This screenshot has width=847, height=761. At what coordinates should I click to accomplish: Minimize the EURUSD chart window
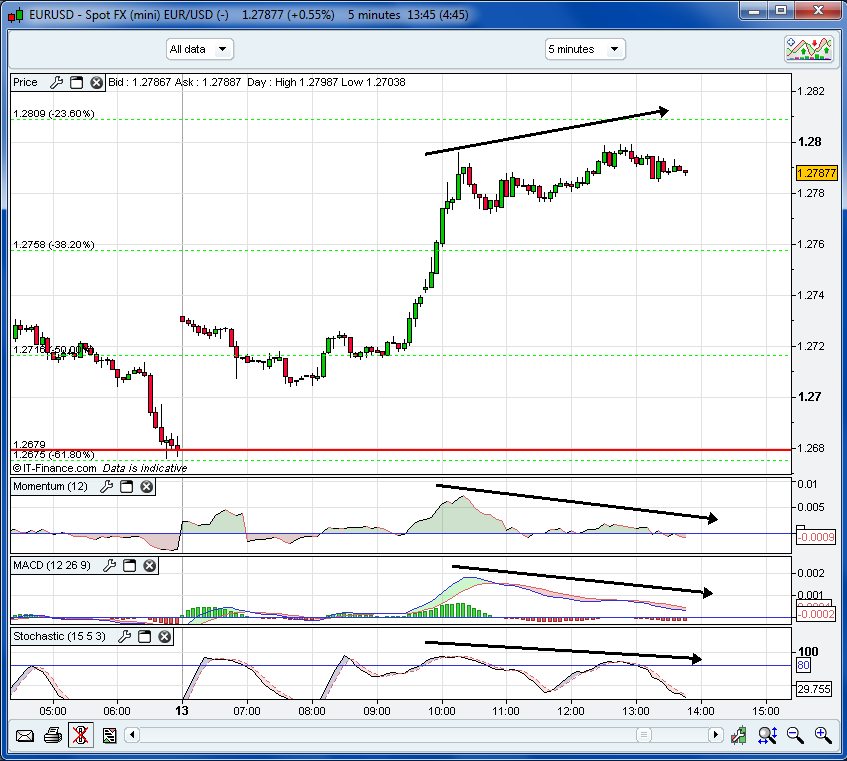pos(755,10)
